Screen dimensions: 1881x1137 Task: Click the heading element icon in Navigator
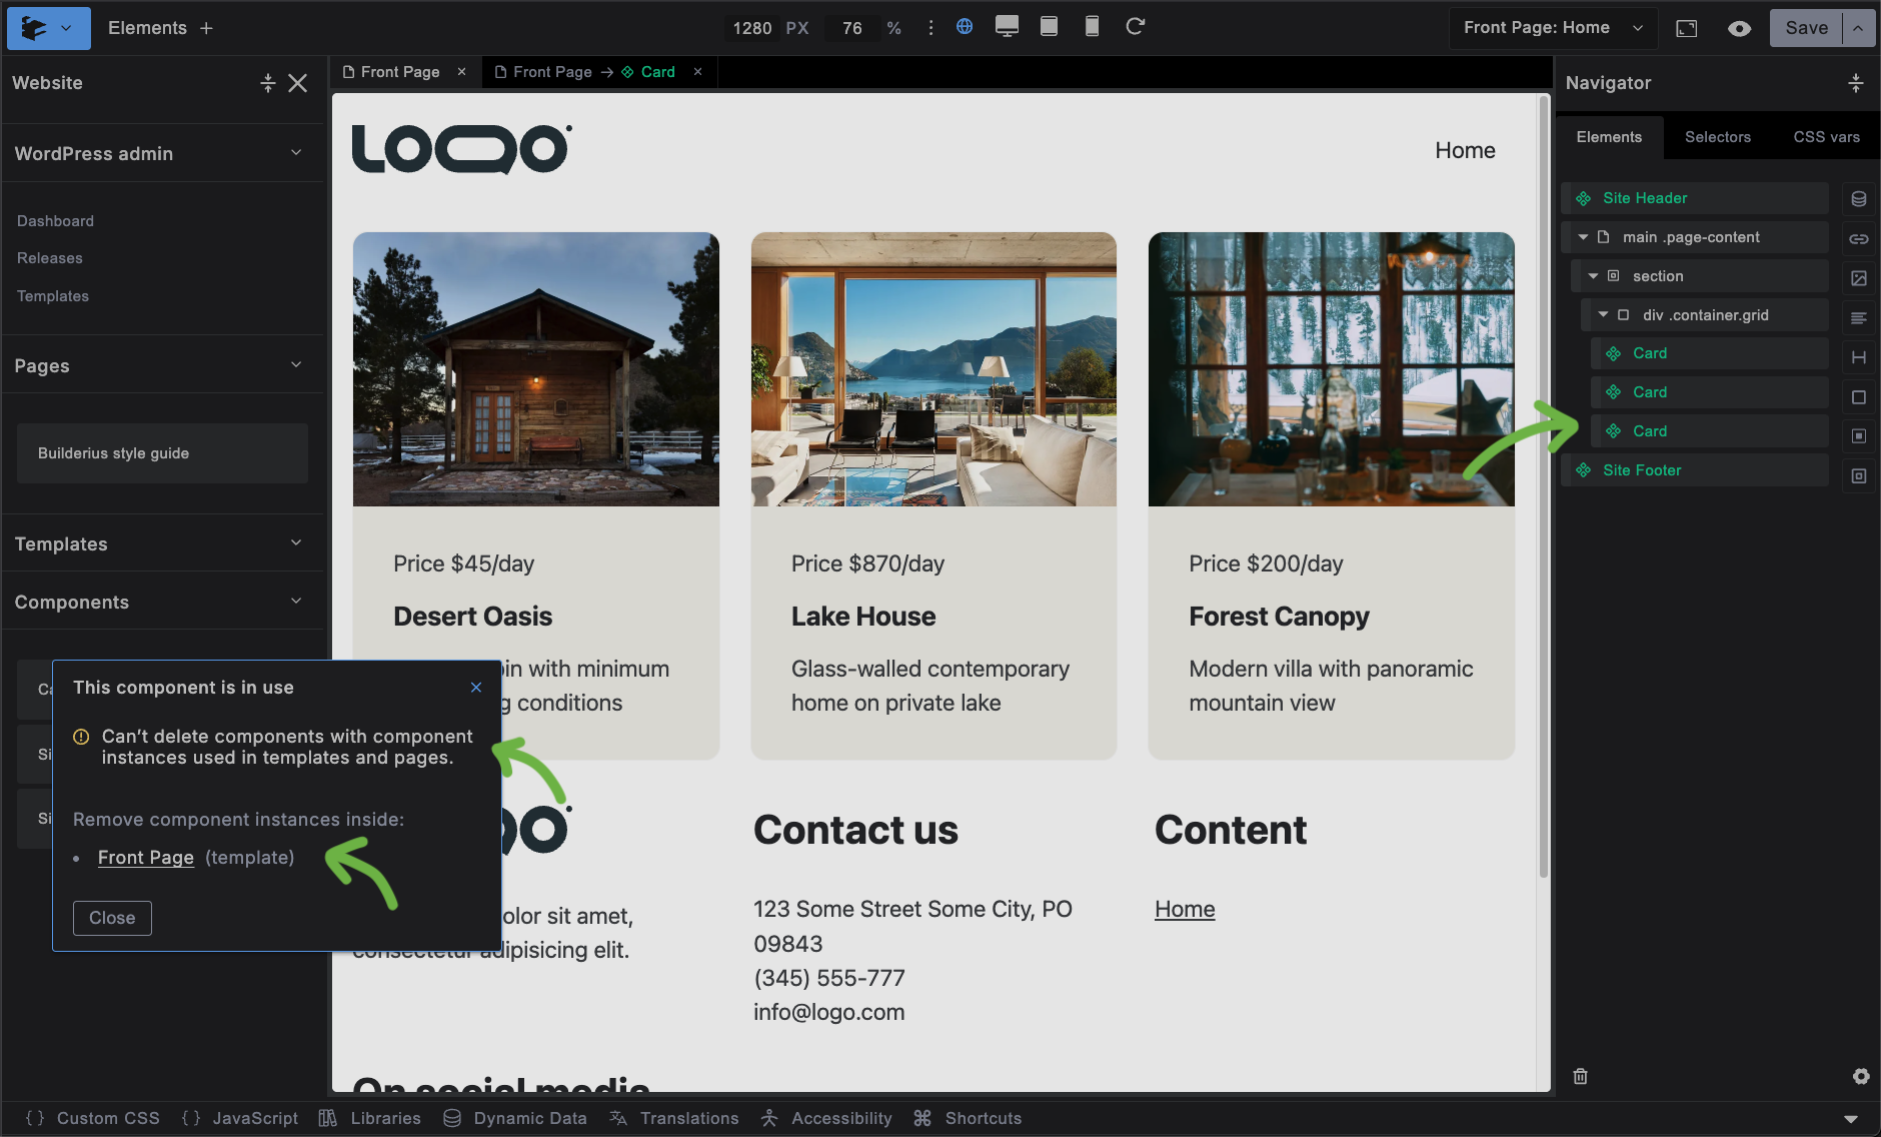[1858, 357]
